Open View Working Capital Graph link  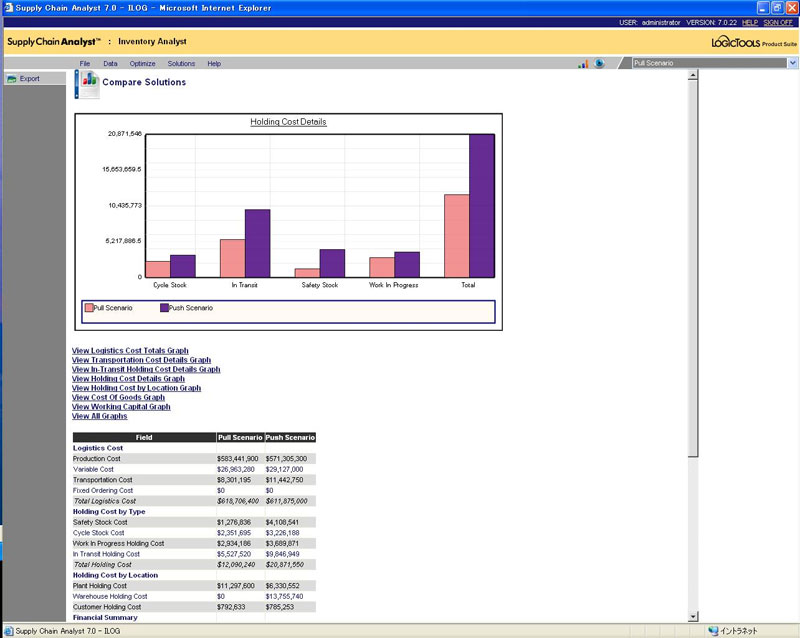coord(121,407)
